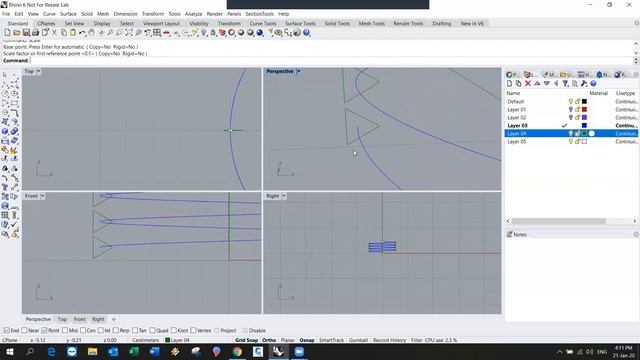The width and height of the screenshot is (640, 360).
Task: Open the Layer 04 status bar layer selector
Action: (178, 340)
